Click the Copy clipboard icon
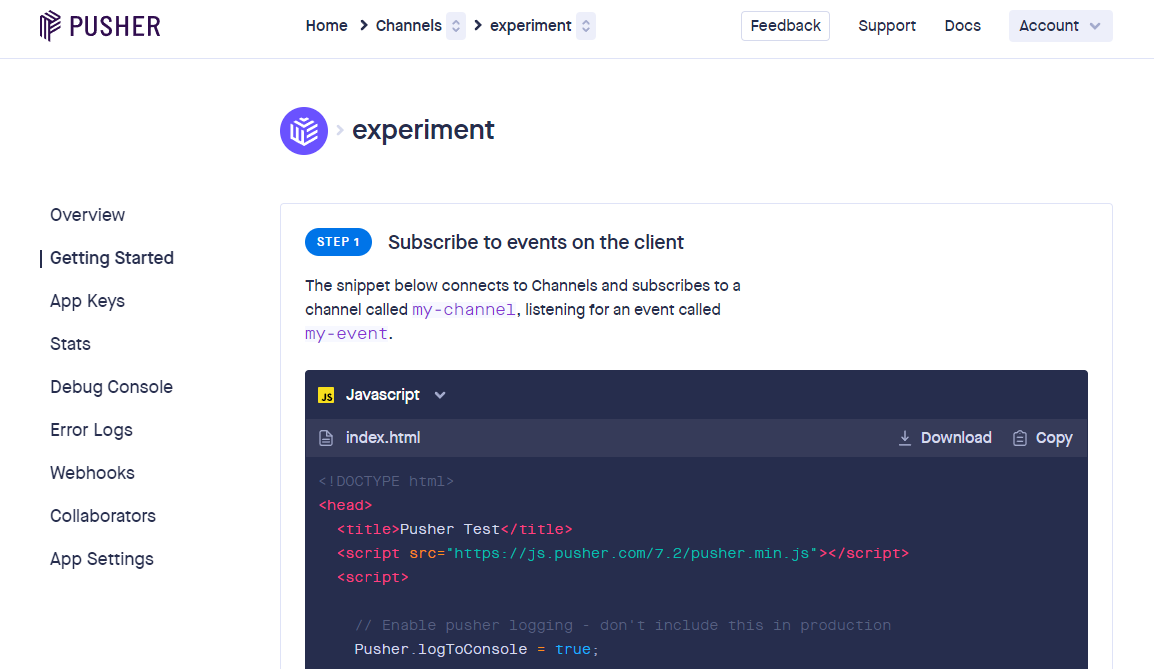The width and height of the screenshot is (1154, 669). point(1019,438)
